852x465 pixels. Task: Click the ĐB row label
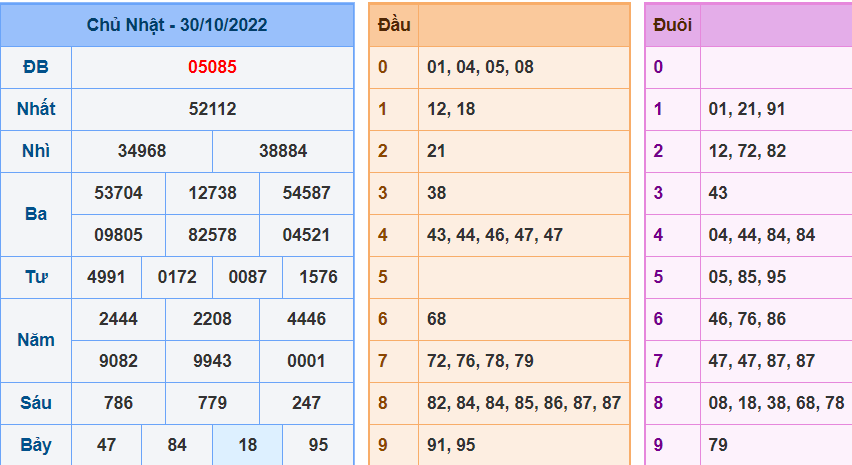point(36,67)
